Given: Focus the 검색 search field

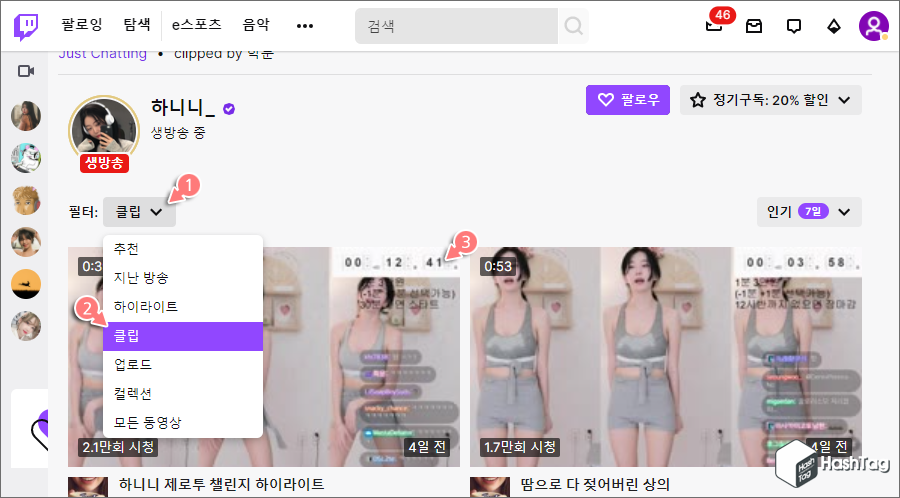Looking at the screenshot, I should click(456, 26).
